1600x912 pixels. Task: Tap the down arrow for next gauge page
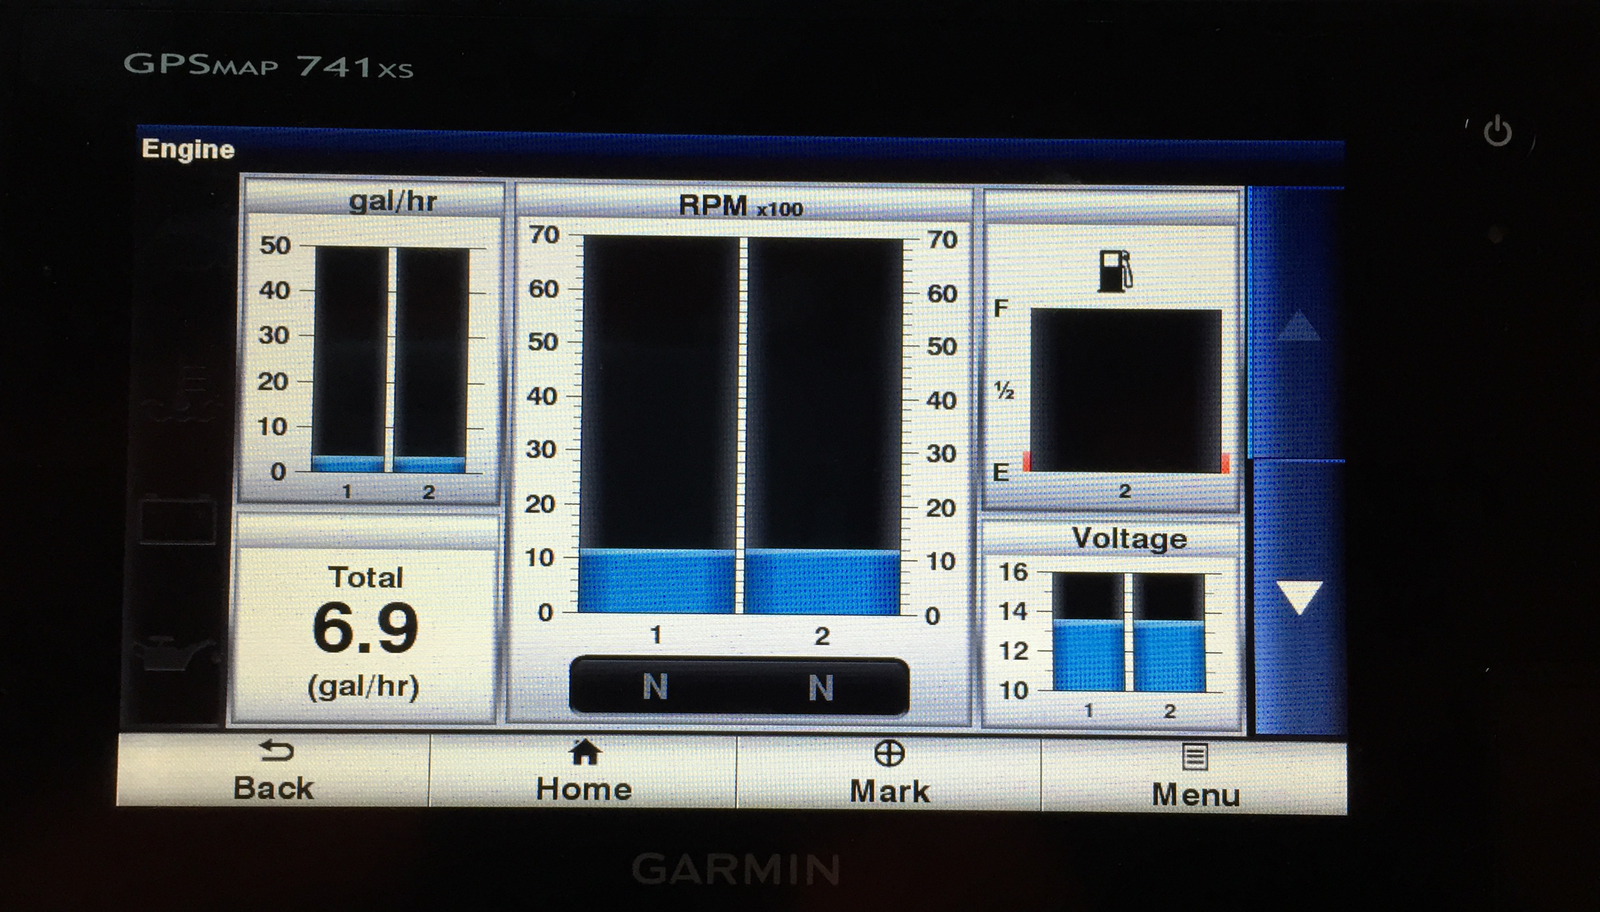1299,598
